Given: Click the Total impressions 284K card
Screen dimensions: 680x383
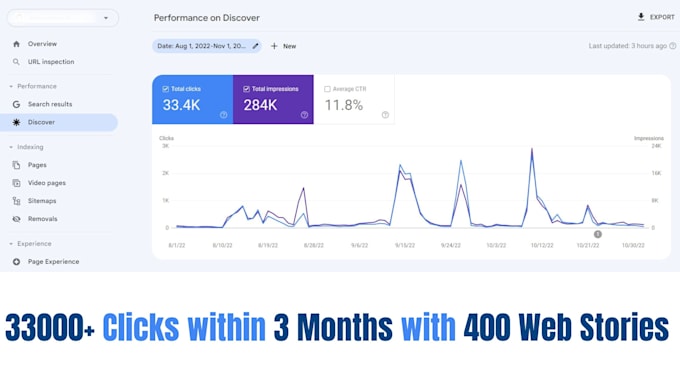Looking at the screenshot, I should (x=273, y=99).
